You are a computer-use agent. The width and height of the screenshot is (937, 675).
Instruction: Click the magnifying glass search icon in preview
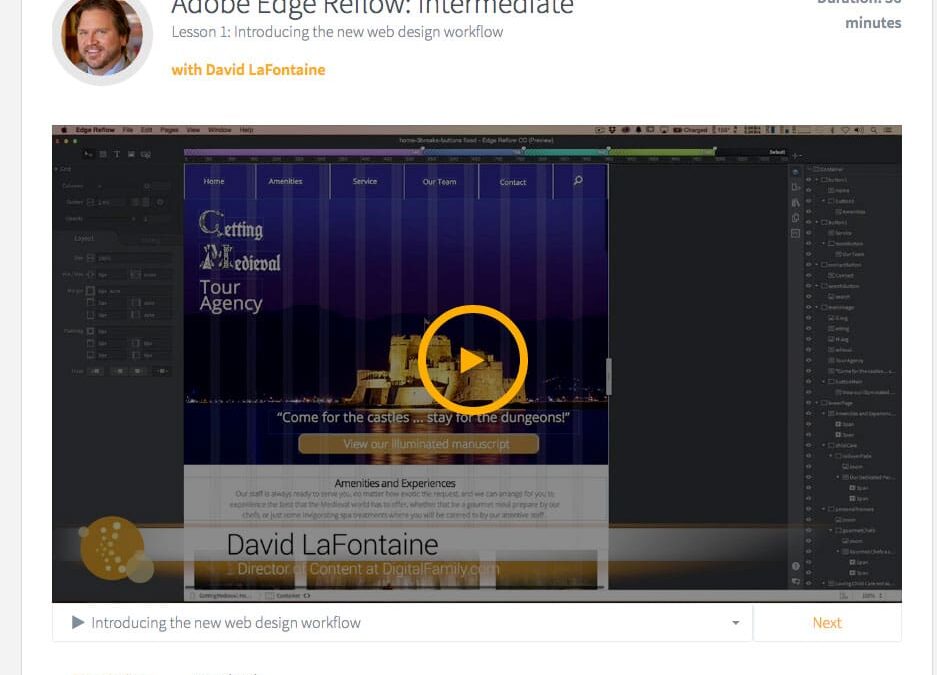coord(578,181)
